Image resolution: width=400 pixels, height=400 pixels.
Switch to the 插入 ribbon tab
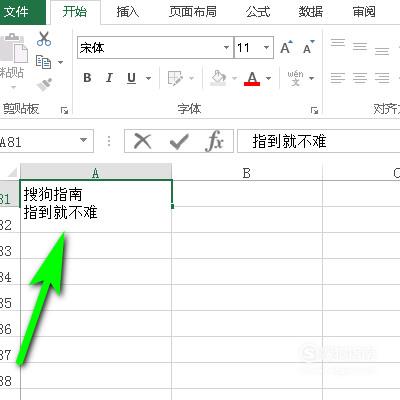coord(128,12)
